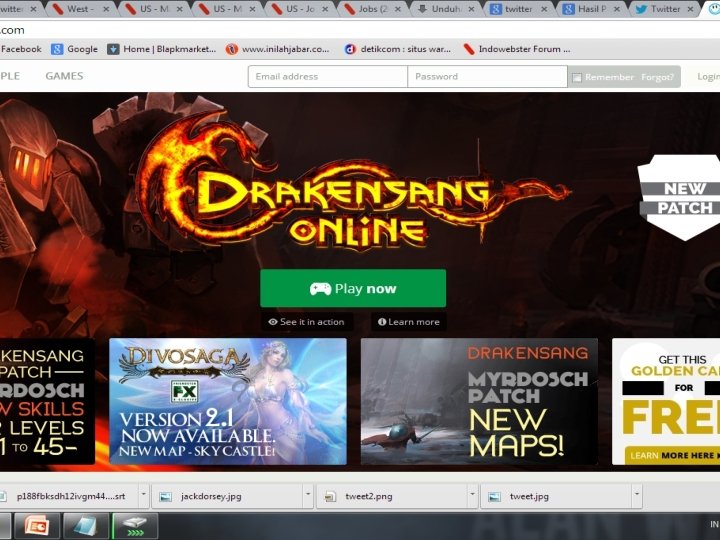
Task: Open the detikcom bookmark
Action: click(398, 49)
